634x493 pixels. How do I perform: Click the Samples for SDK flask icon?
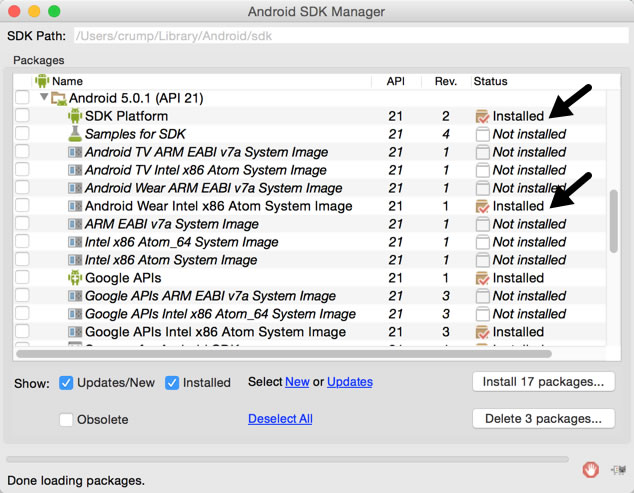click(x=75, y=134)
